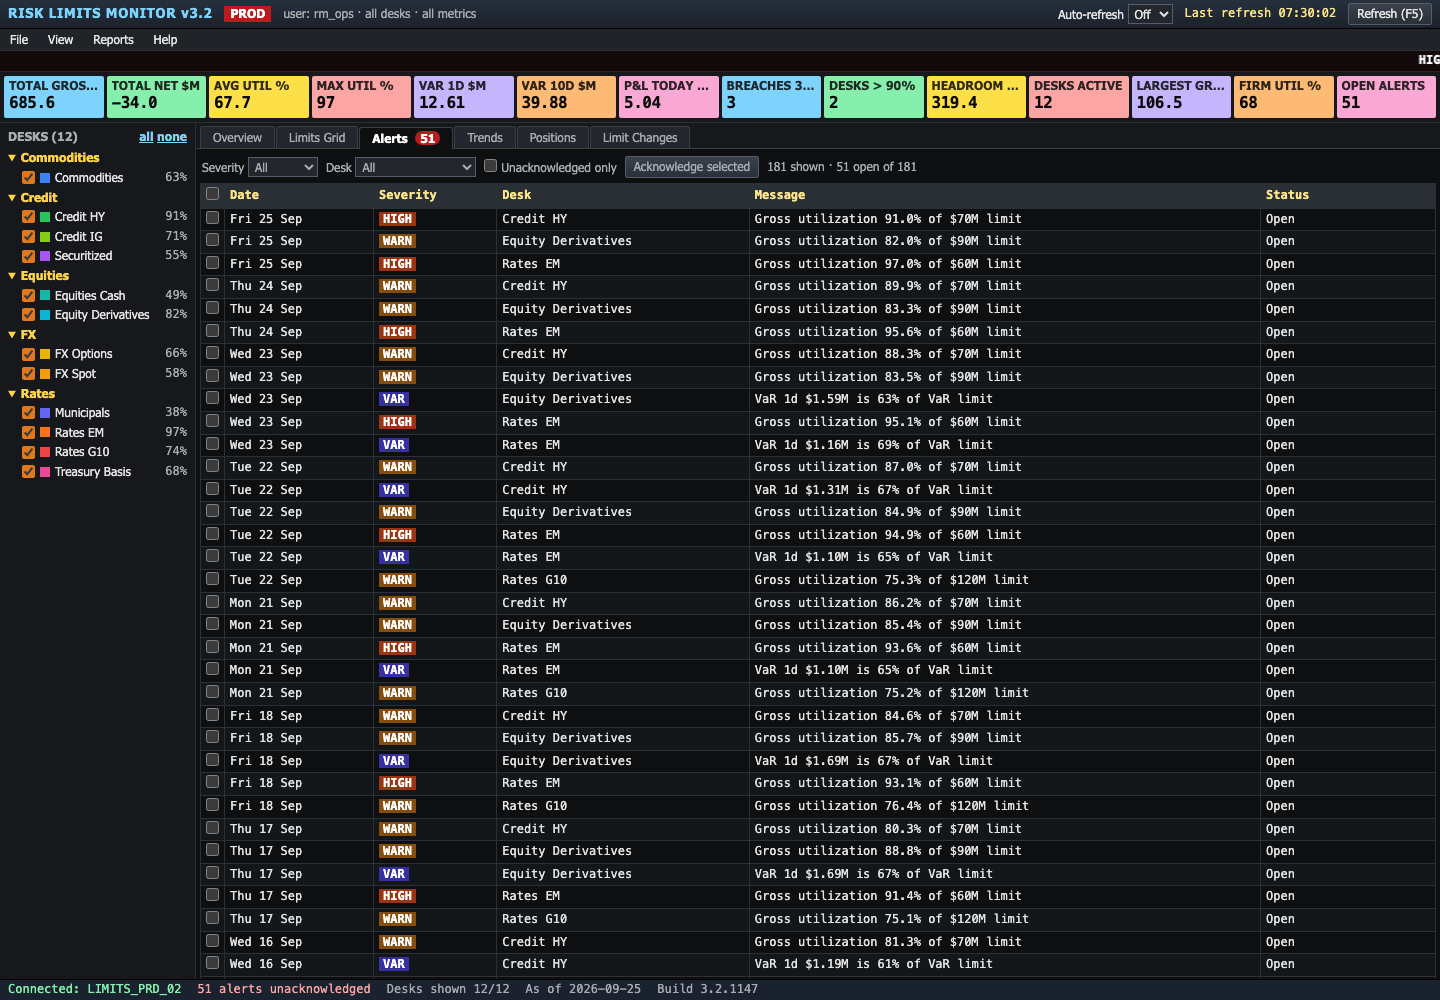Click the OPEN ALERTS metric tile
The image size is (1440, 1000).
point(1386,97)
